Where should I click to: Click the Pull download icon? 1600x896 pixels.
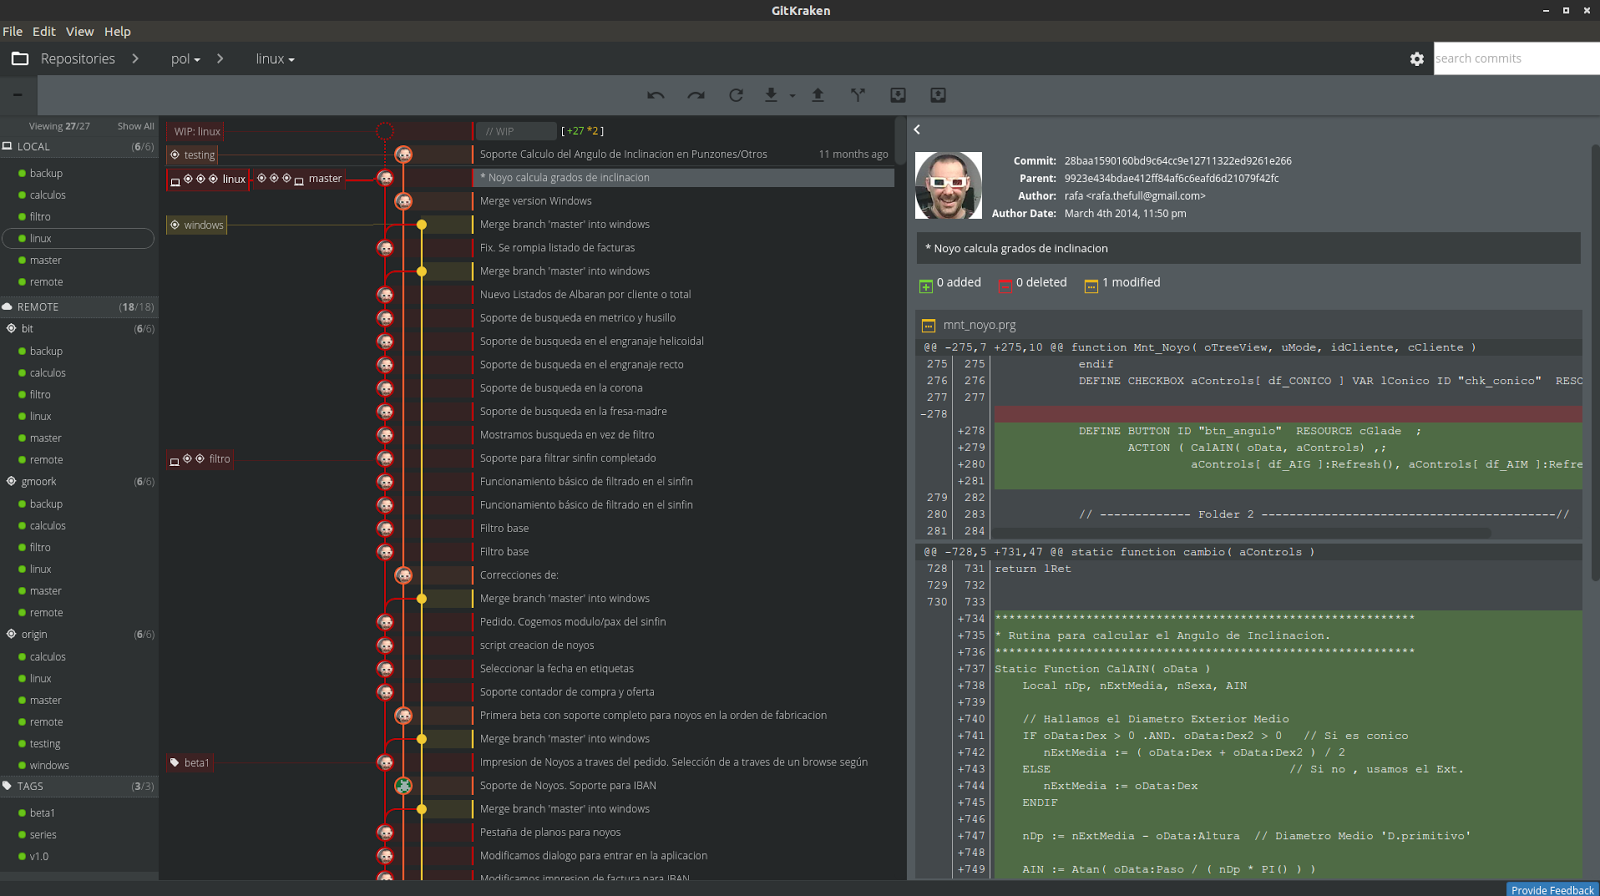[x=771, y=95]
